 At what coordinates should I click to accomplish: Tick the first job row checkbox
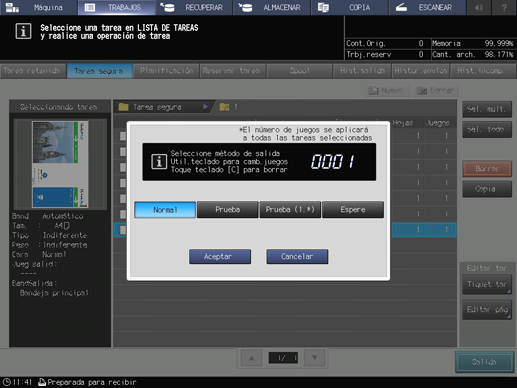coord(123,136)
